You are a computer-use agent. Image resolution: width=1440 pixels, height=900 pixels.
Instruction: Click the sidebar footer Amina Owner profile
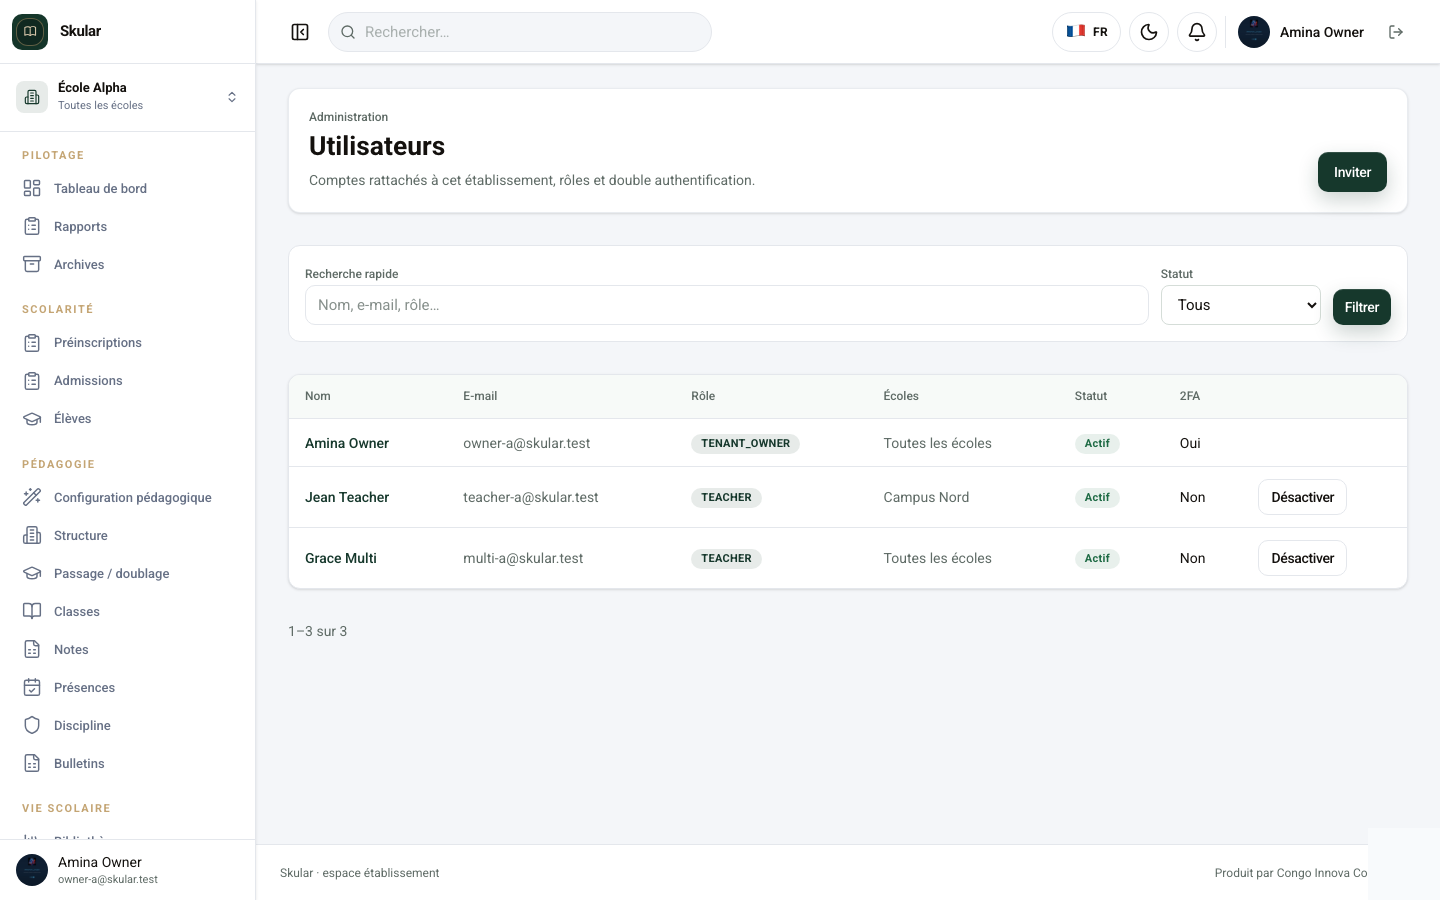[127, 870]
